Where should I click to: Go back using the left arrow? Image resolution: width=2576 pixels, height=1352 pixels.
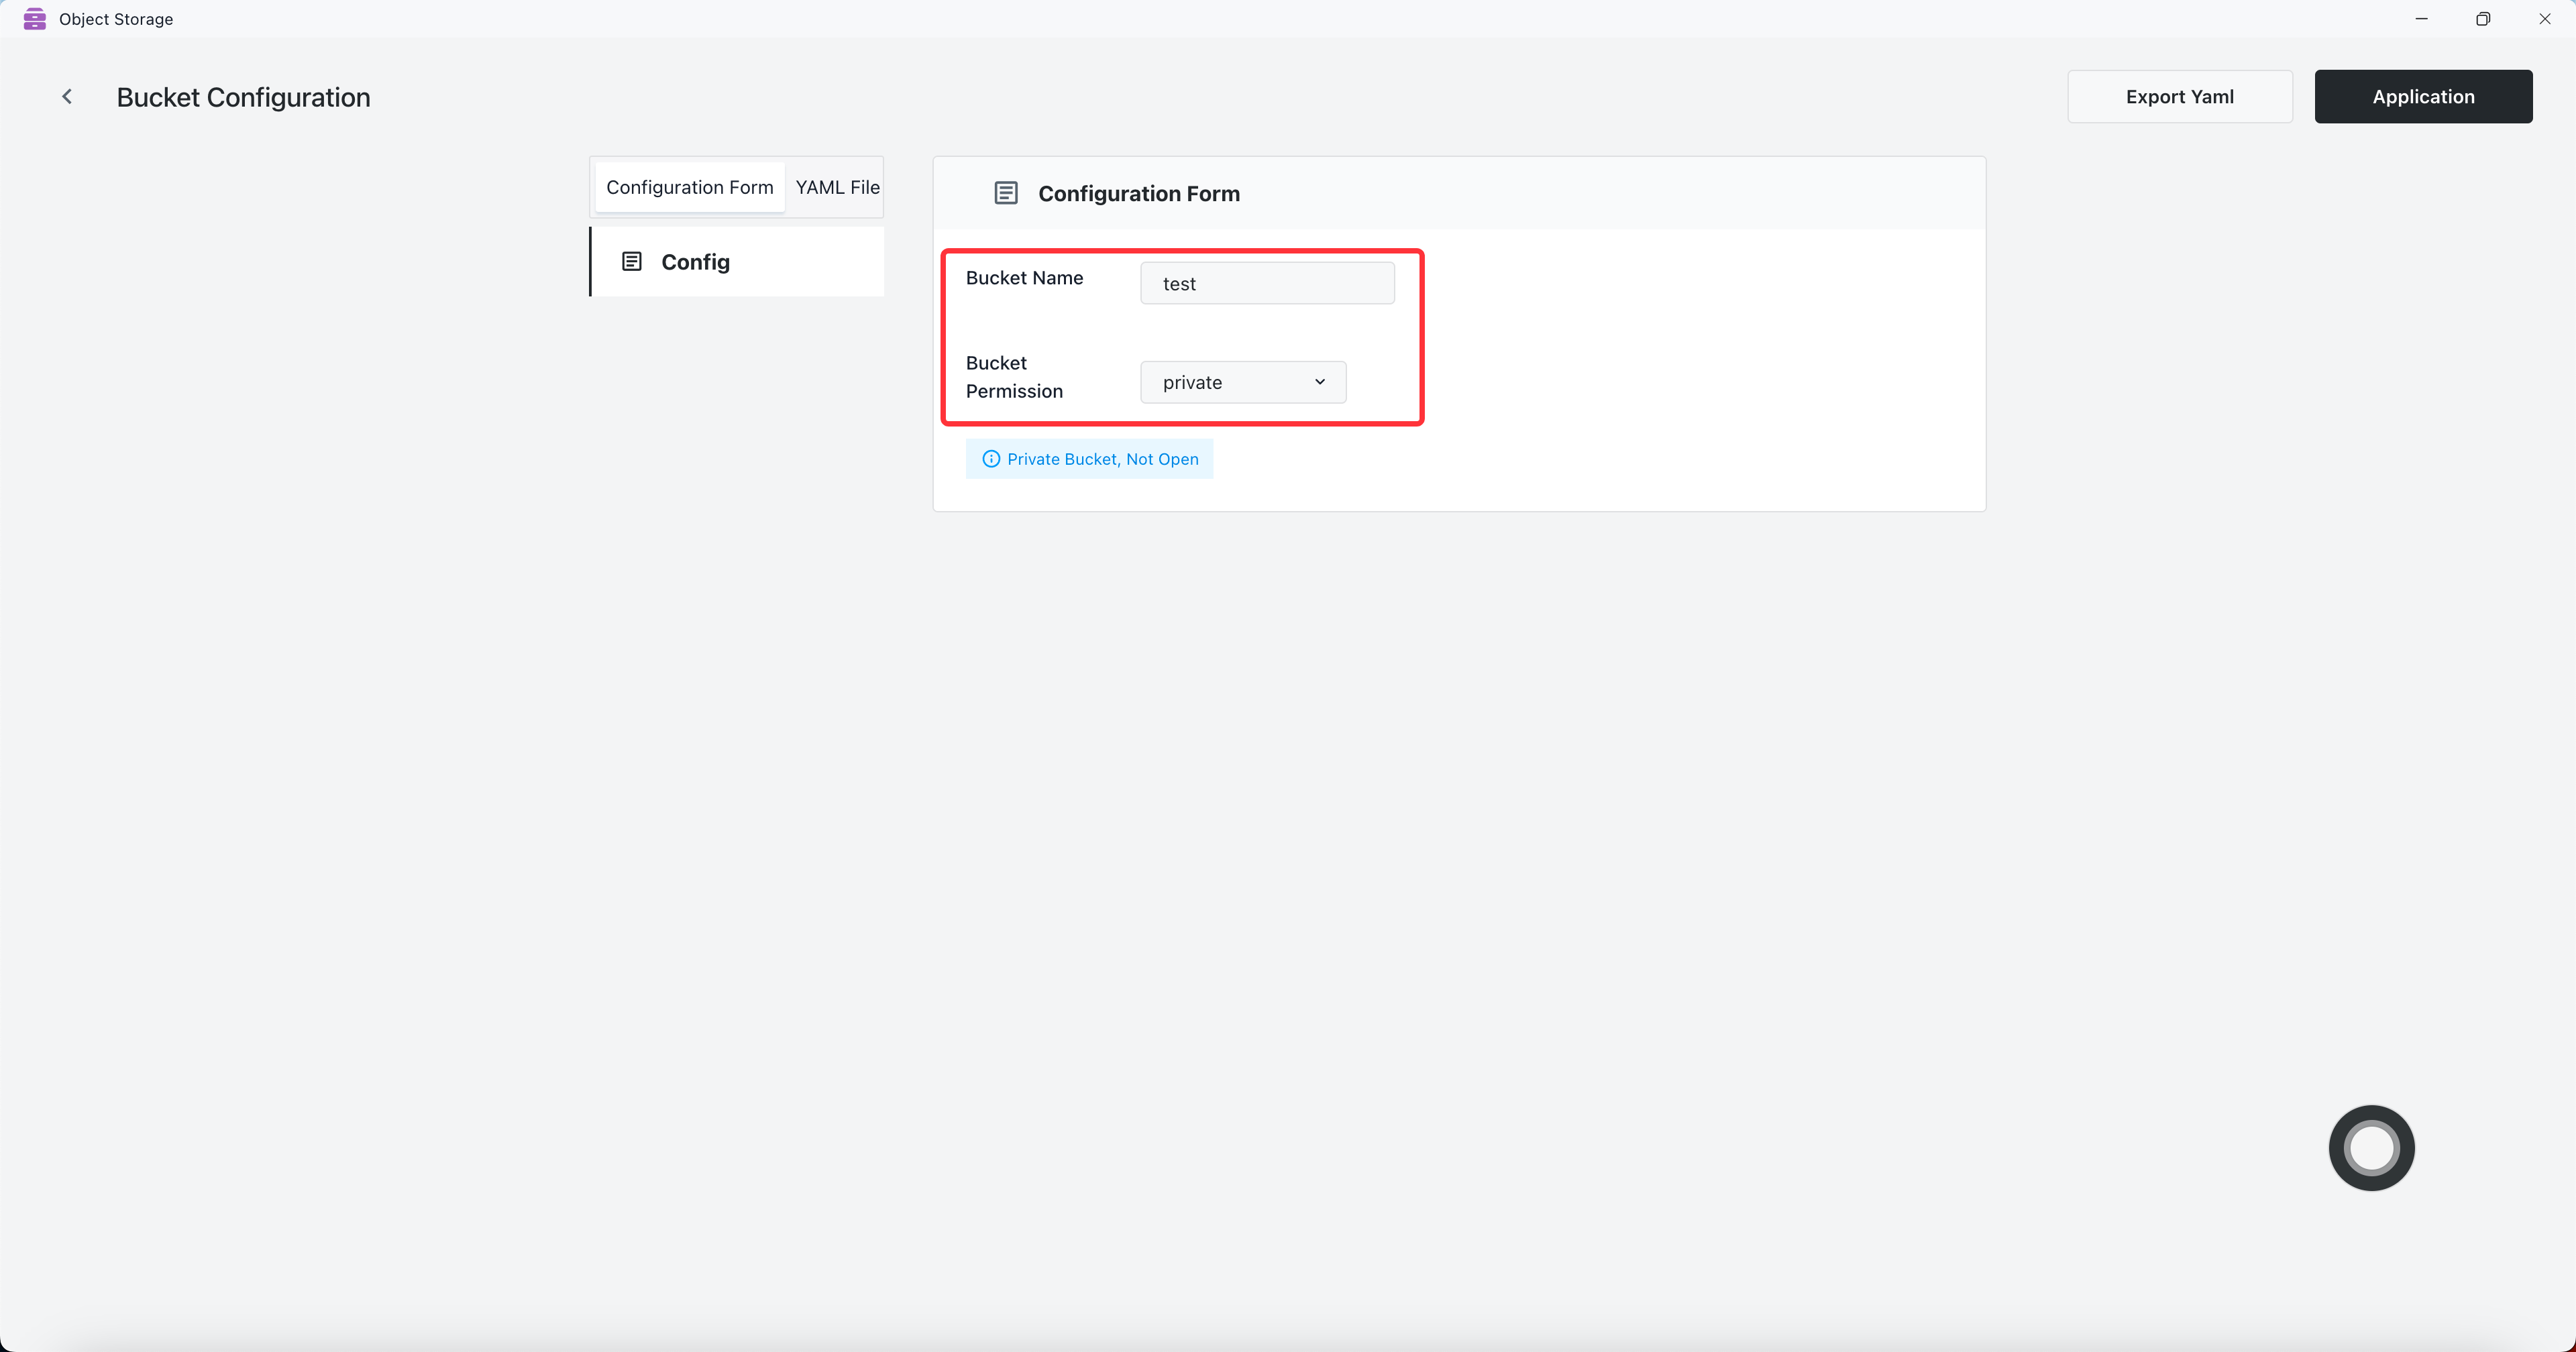click(67, 97)
